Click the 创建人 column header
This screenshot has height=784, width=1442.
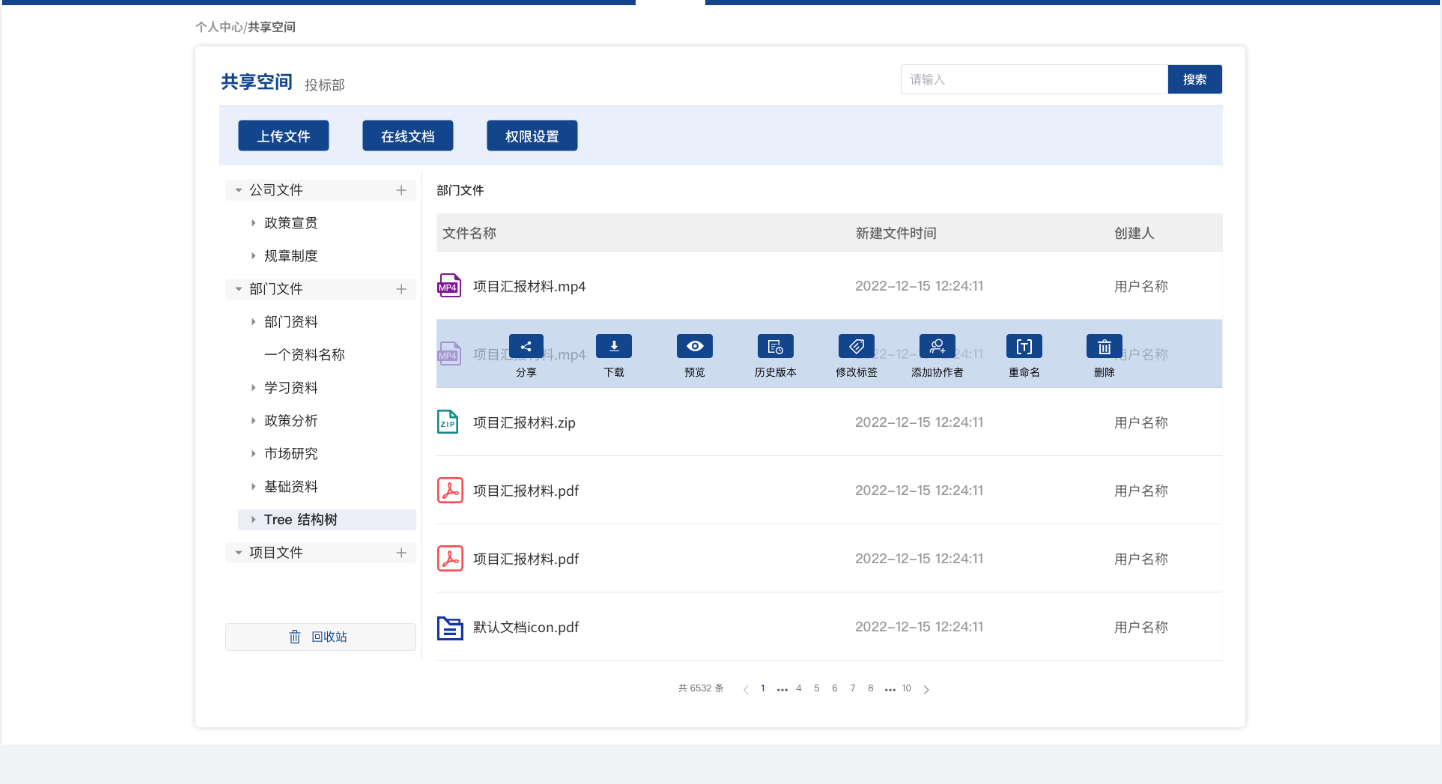[x=1135, y=233]
